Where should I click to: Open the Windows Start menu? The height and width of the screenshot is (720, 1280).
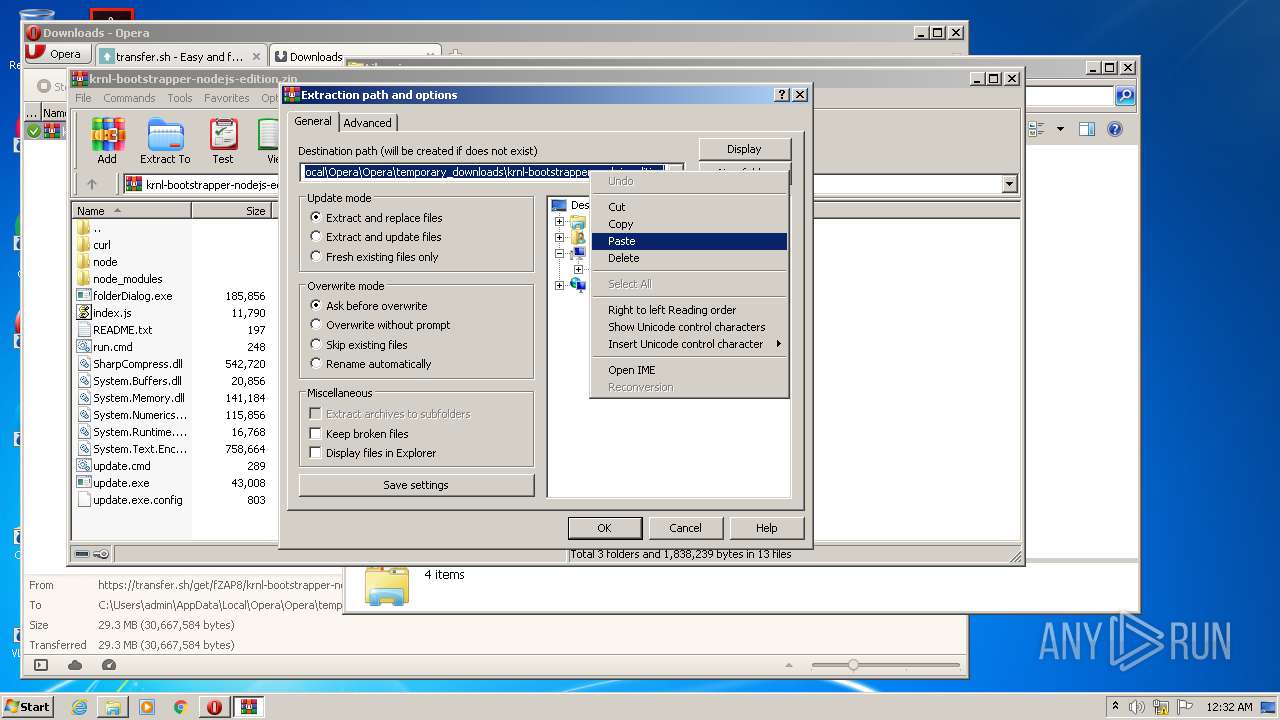coord(27,706)
